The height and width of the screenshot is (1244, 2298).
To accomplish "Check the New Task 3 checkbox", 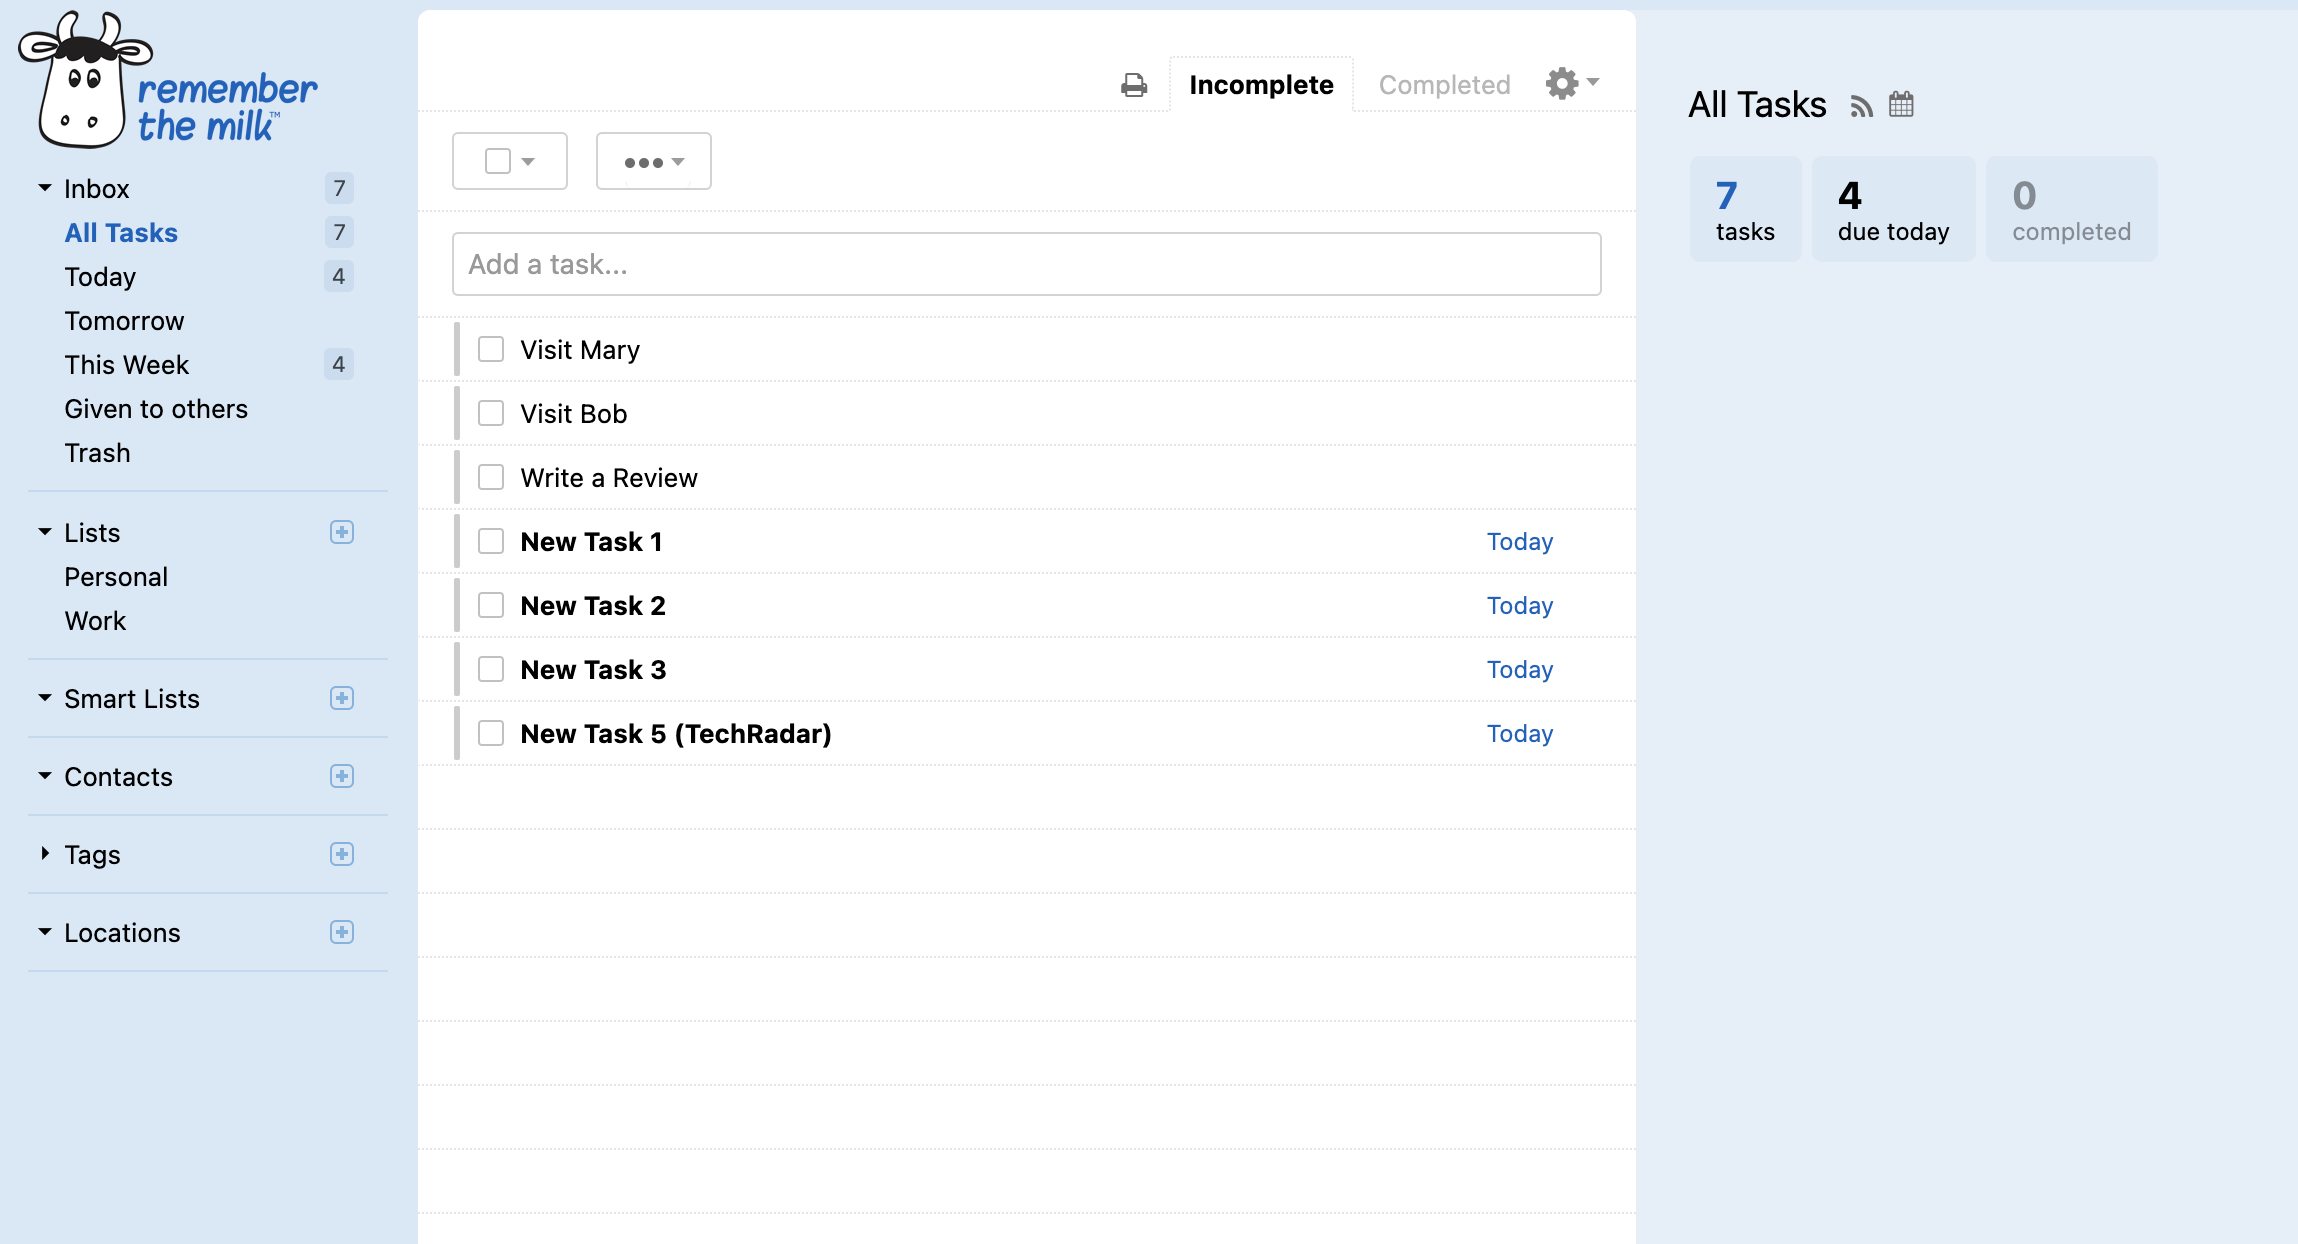I will 491,669.
